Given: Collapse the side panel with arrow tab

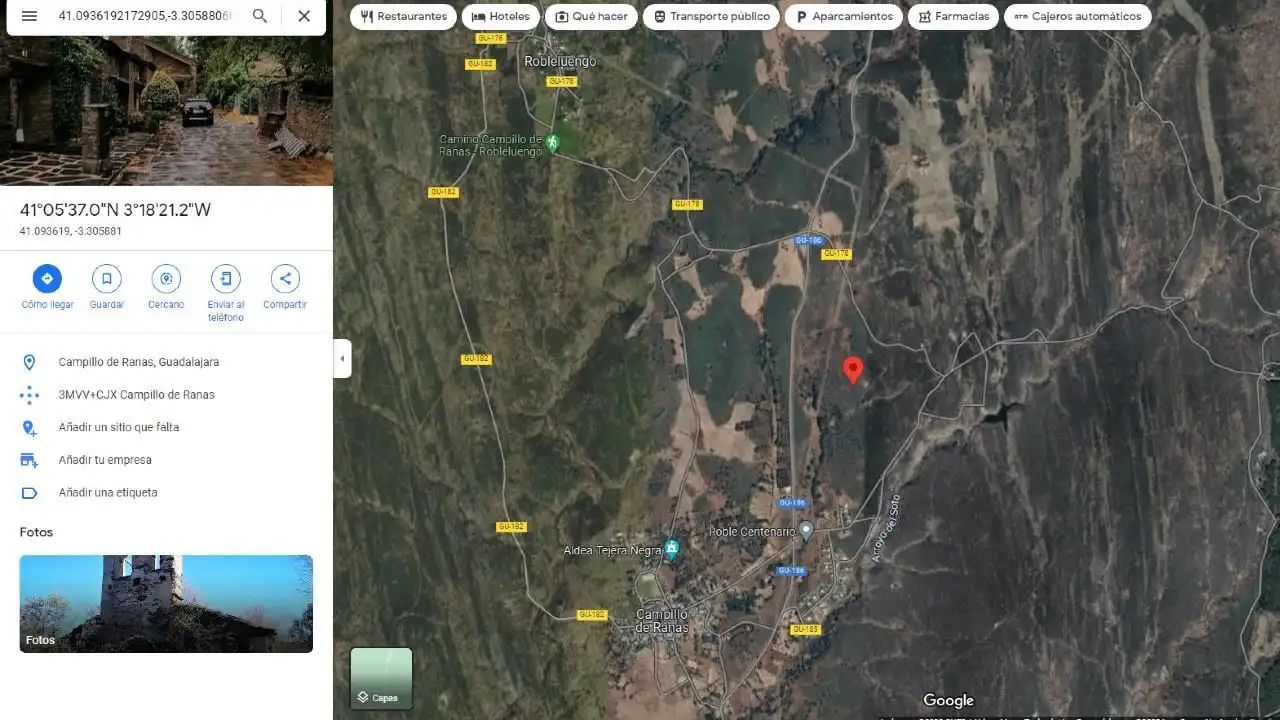Looking at the screenshot, I should [342, 358].
